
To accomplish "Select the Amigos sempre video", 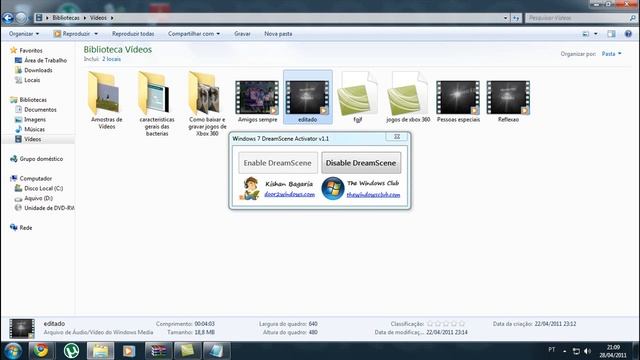I will coord(257,98).
